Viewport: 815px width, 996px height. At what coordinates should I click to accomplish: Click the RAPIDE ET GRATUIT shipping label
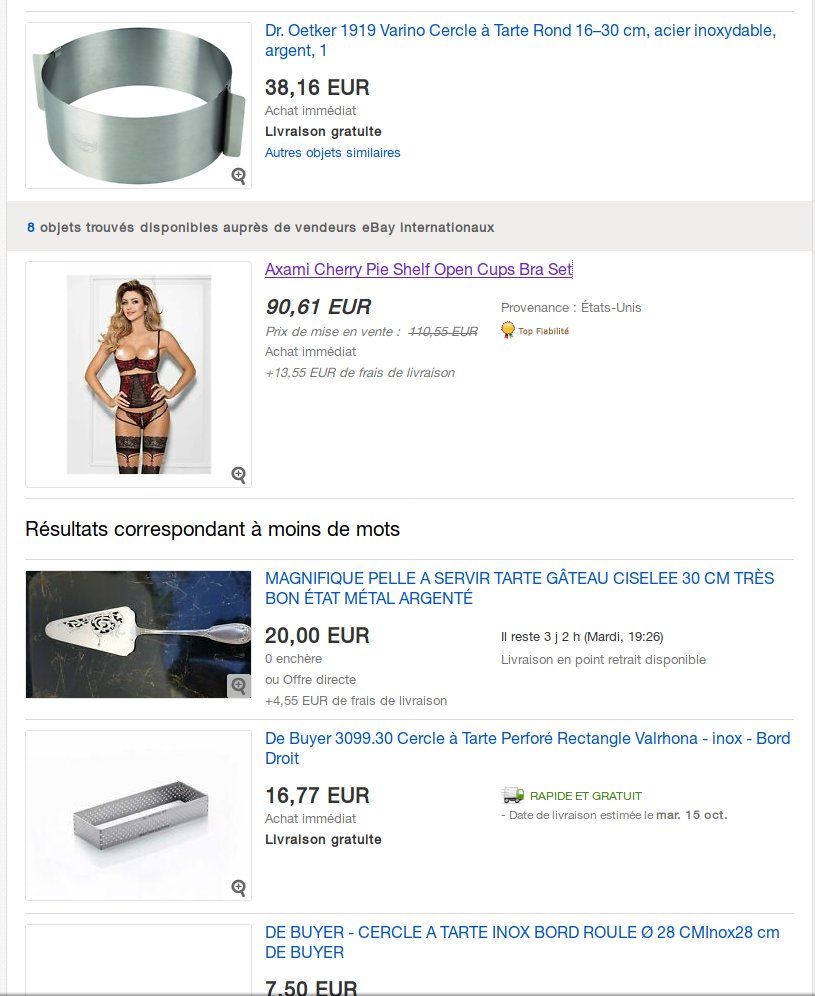tap(586, 796)
